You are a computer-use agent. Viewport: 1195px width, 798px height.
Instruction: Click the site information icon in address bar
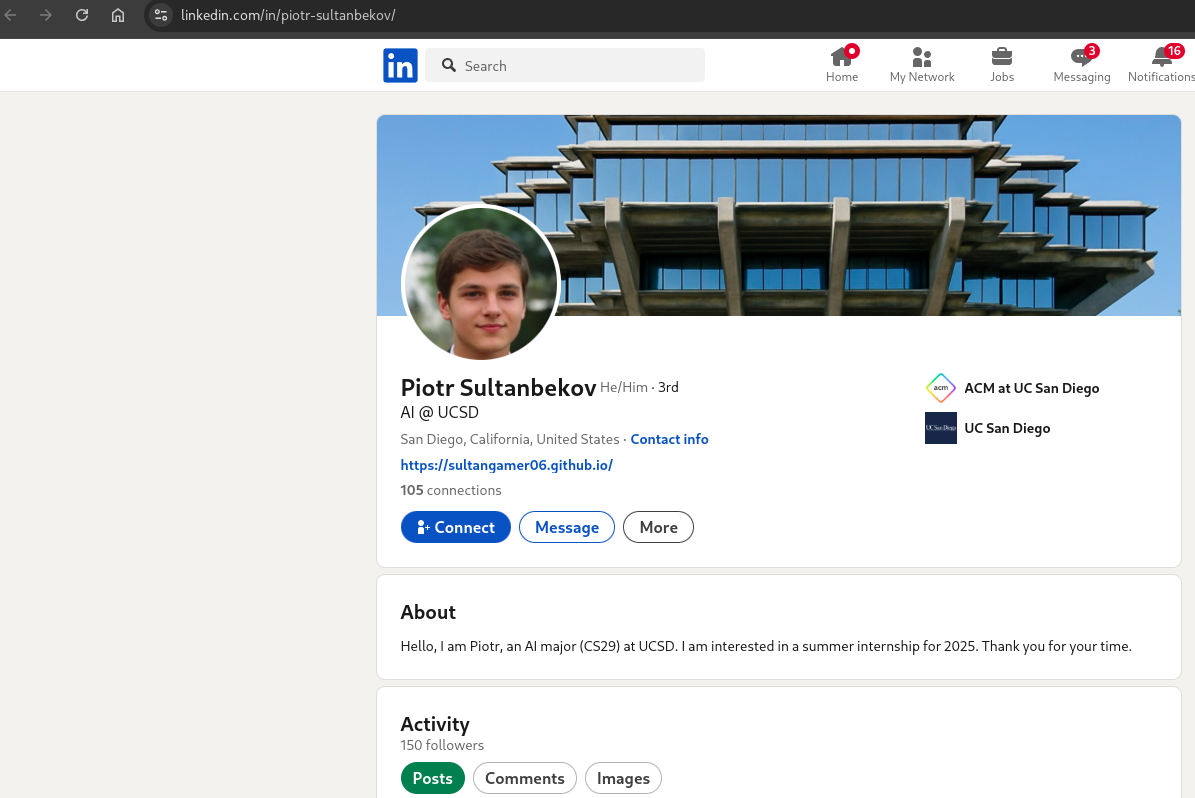[161, 15]
